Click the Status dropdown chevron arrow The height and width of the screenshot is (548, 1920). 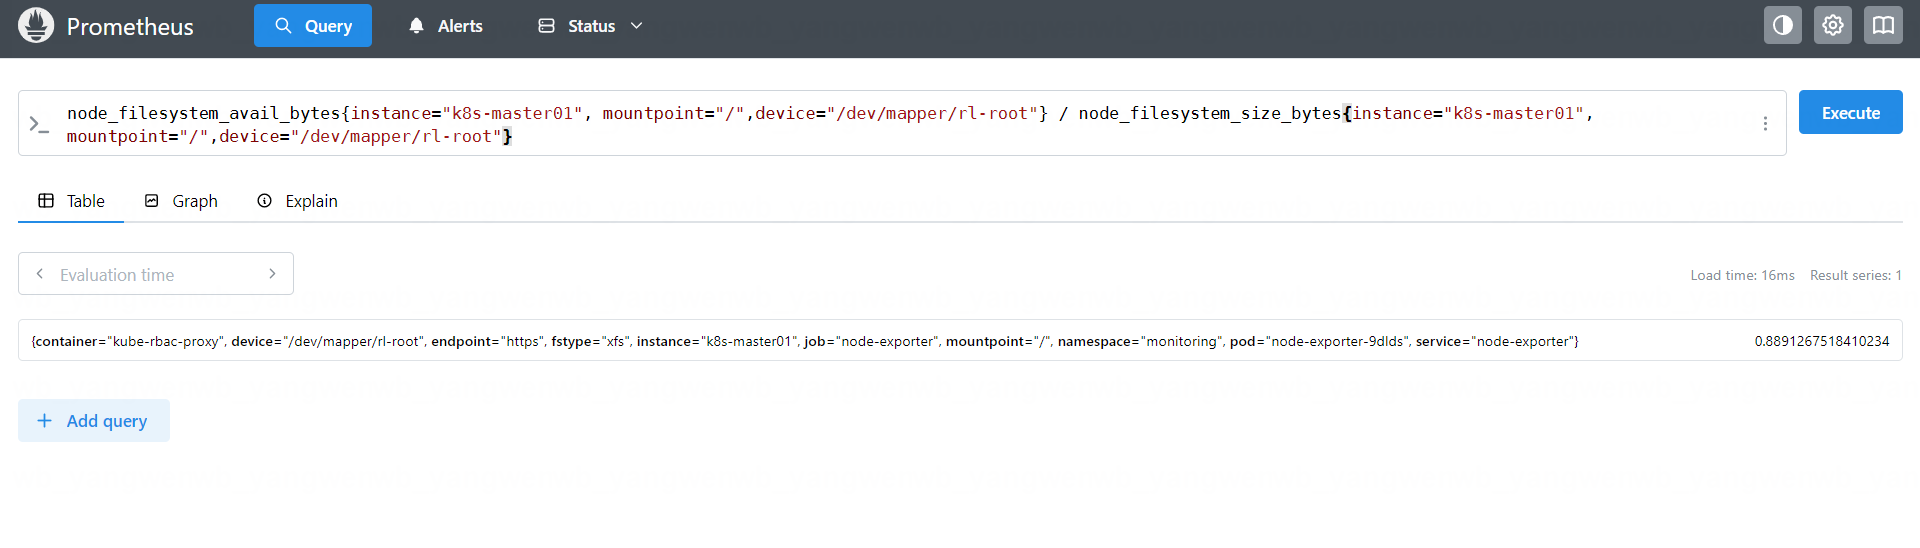pos(637,26)
